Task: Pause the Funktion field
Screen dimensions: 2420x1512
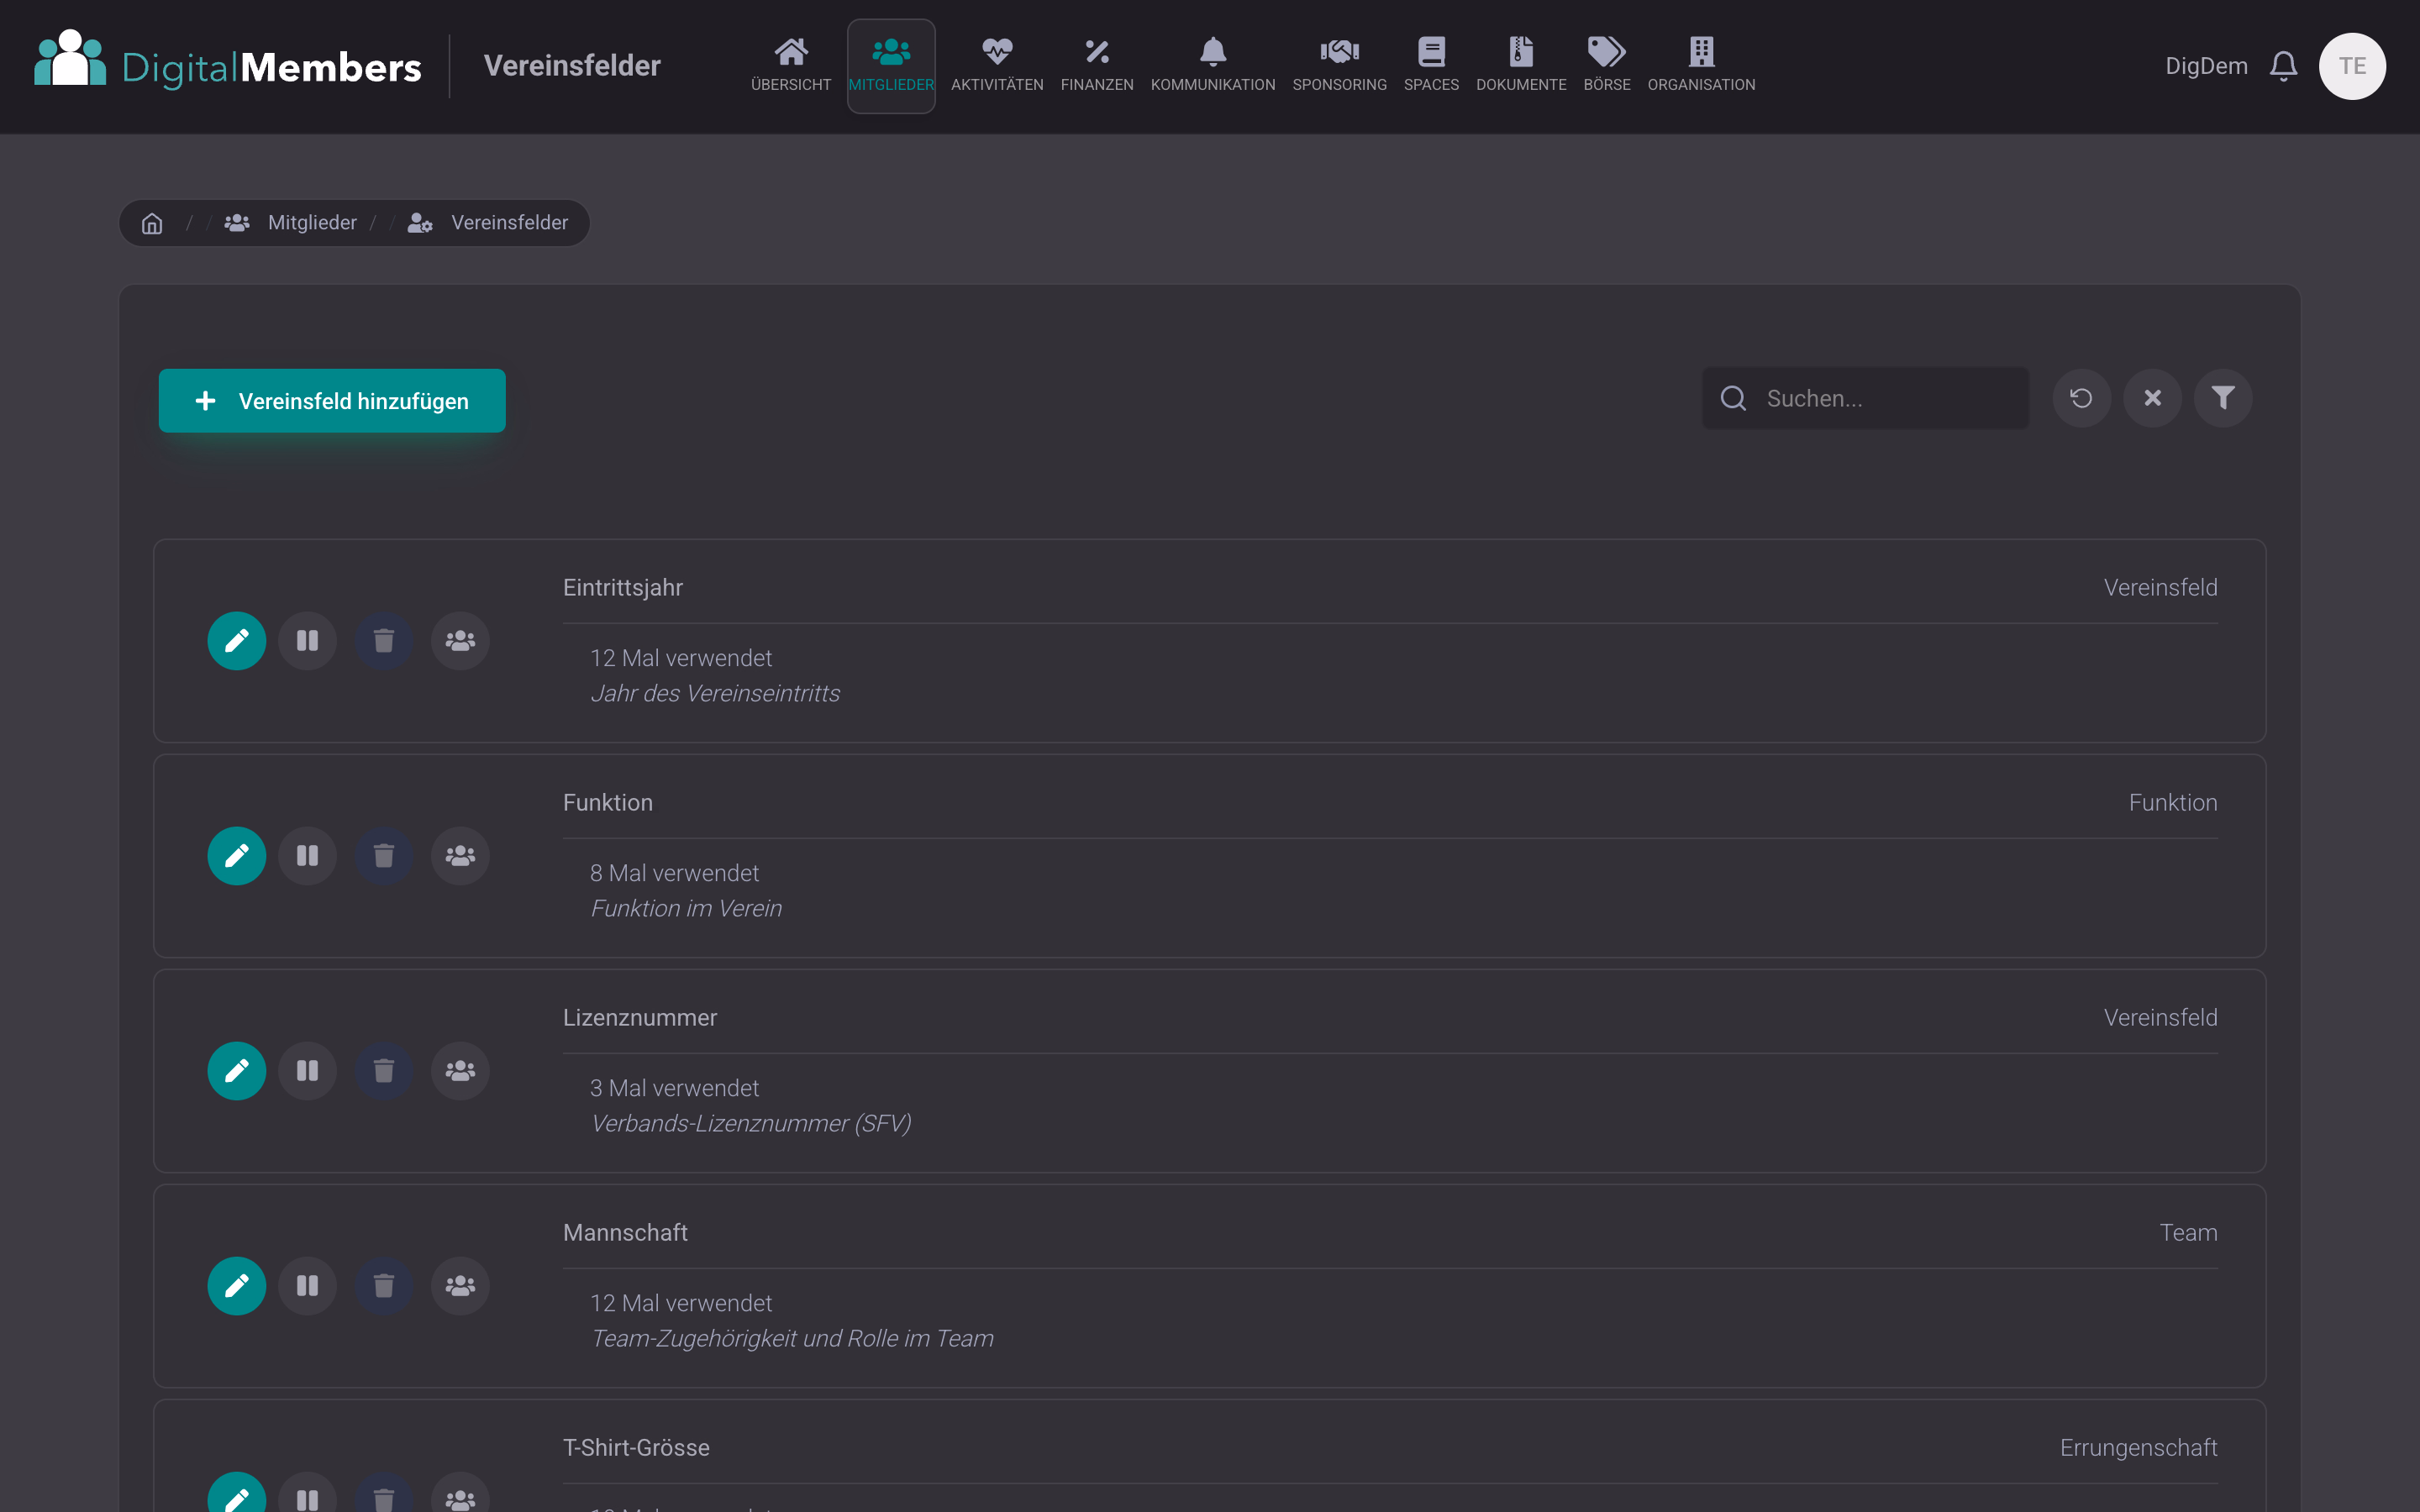Action: coord(307,856)
